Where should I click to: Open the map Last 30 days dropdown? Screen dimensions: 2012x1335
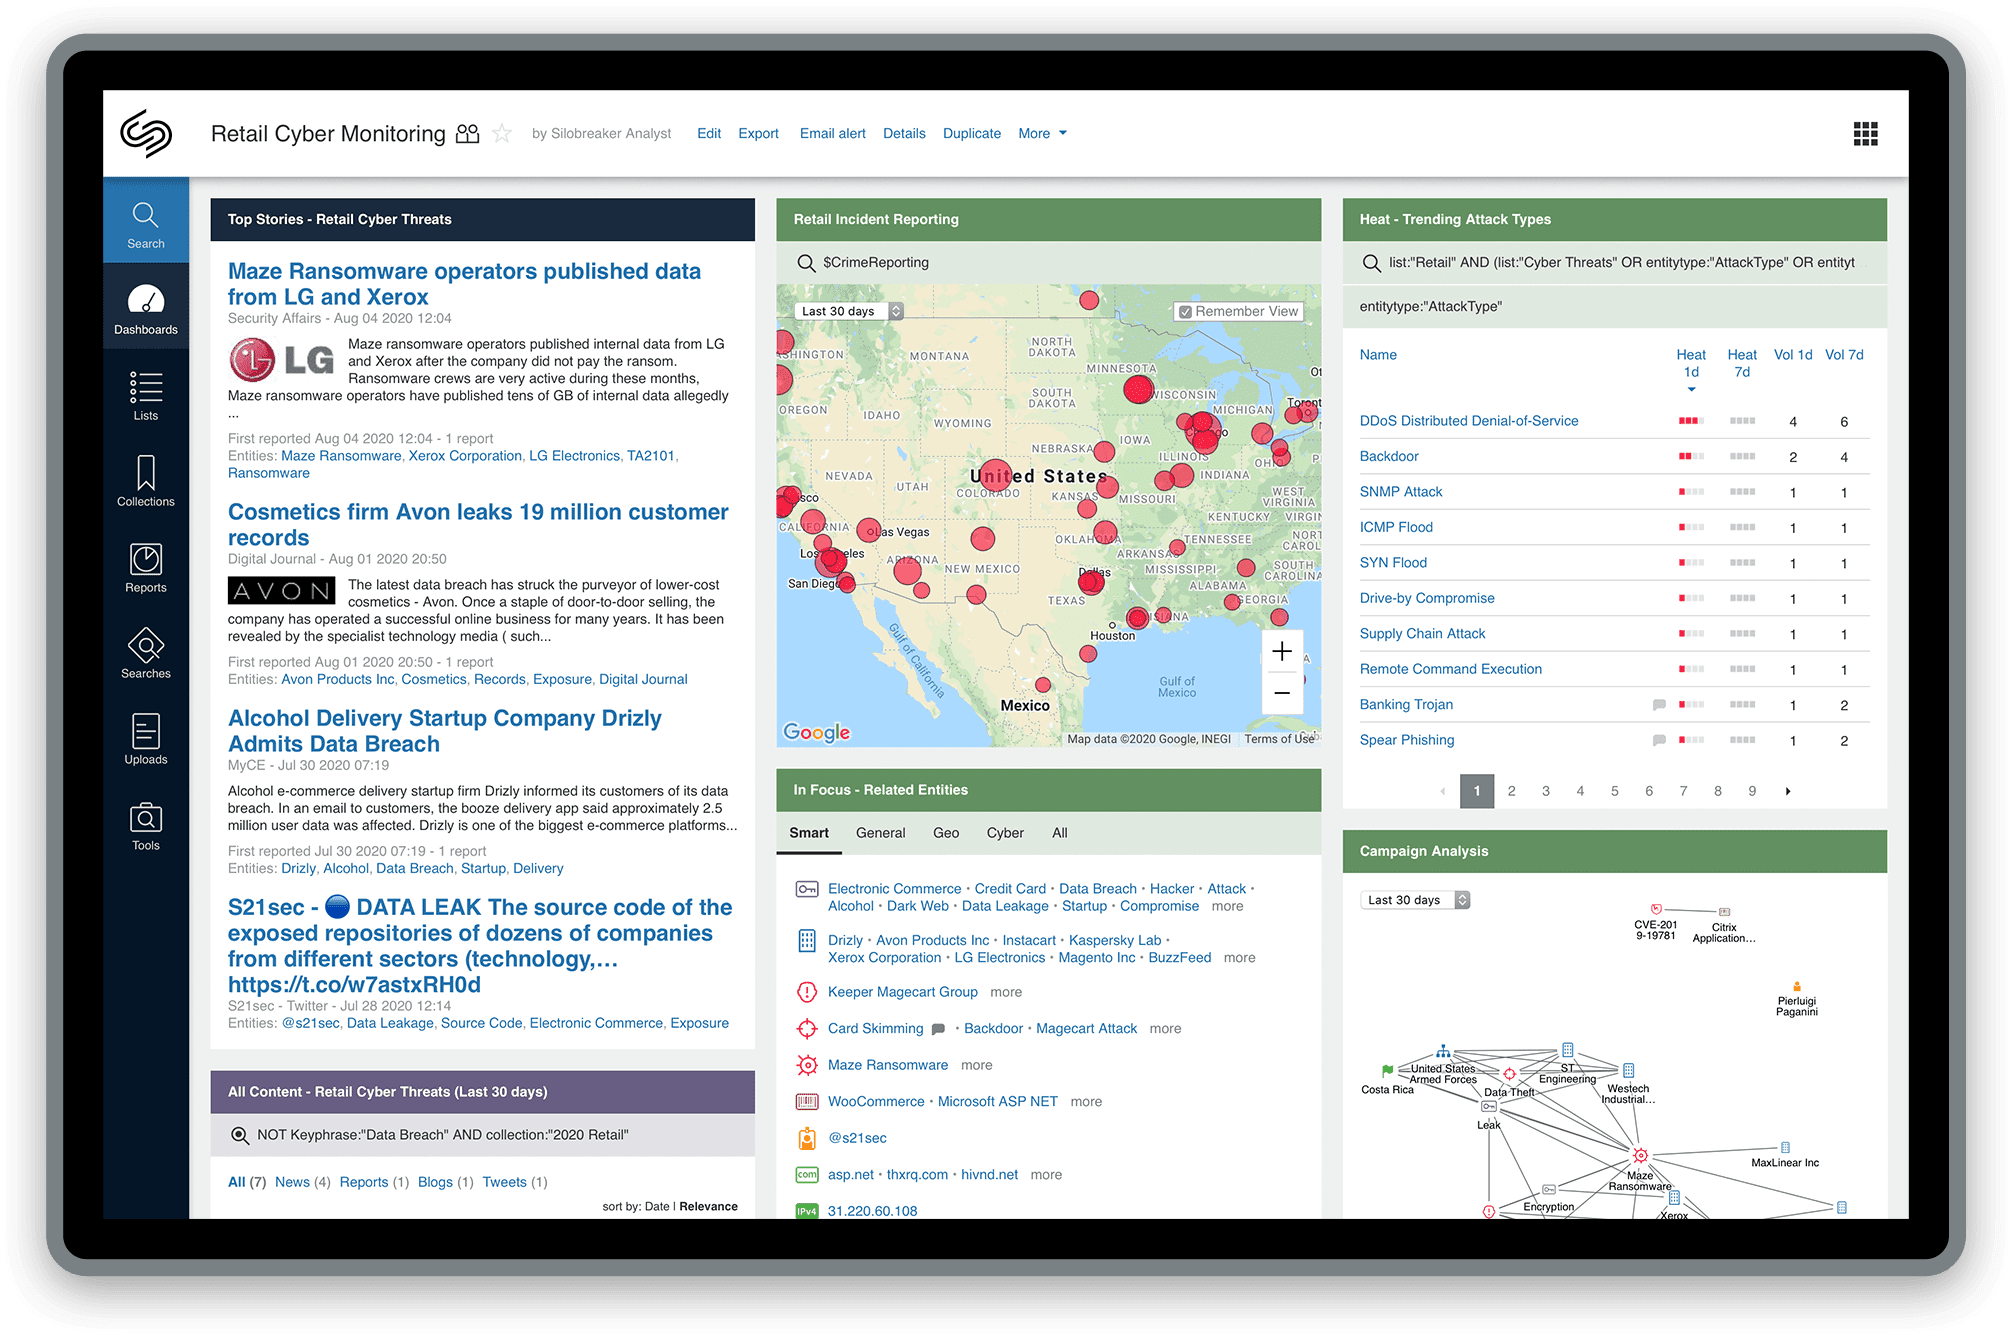point(851,311)
